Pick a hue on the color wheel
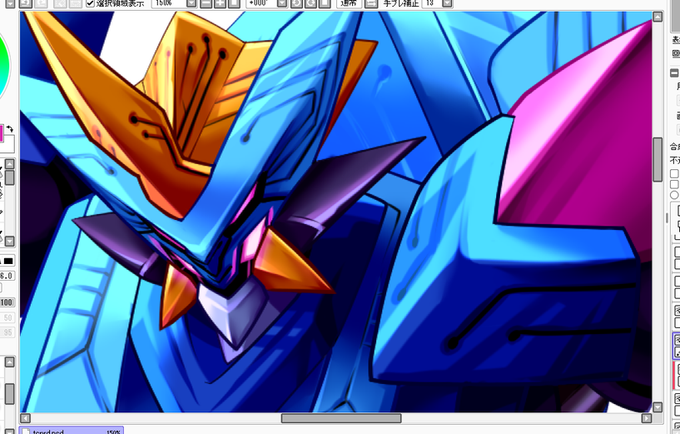 [4, 67]
